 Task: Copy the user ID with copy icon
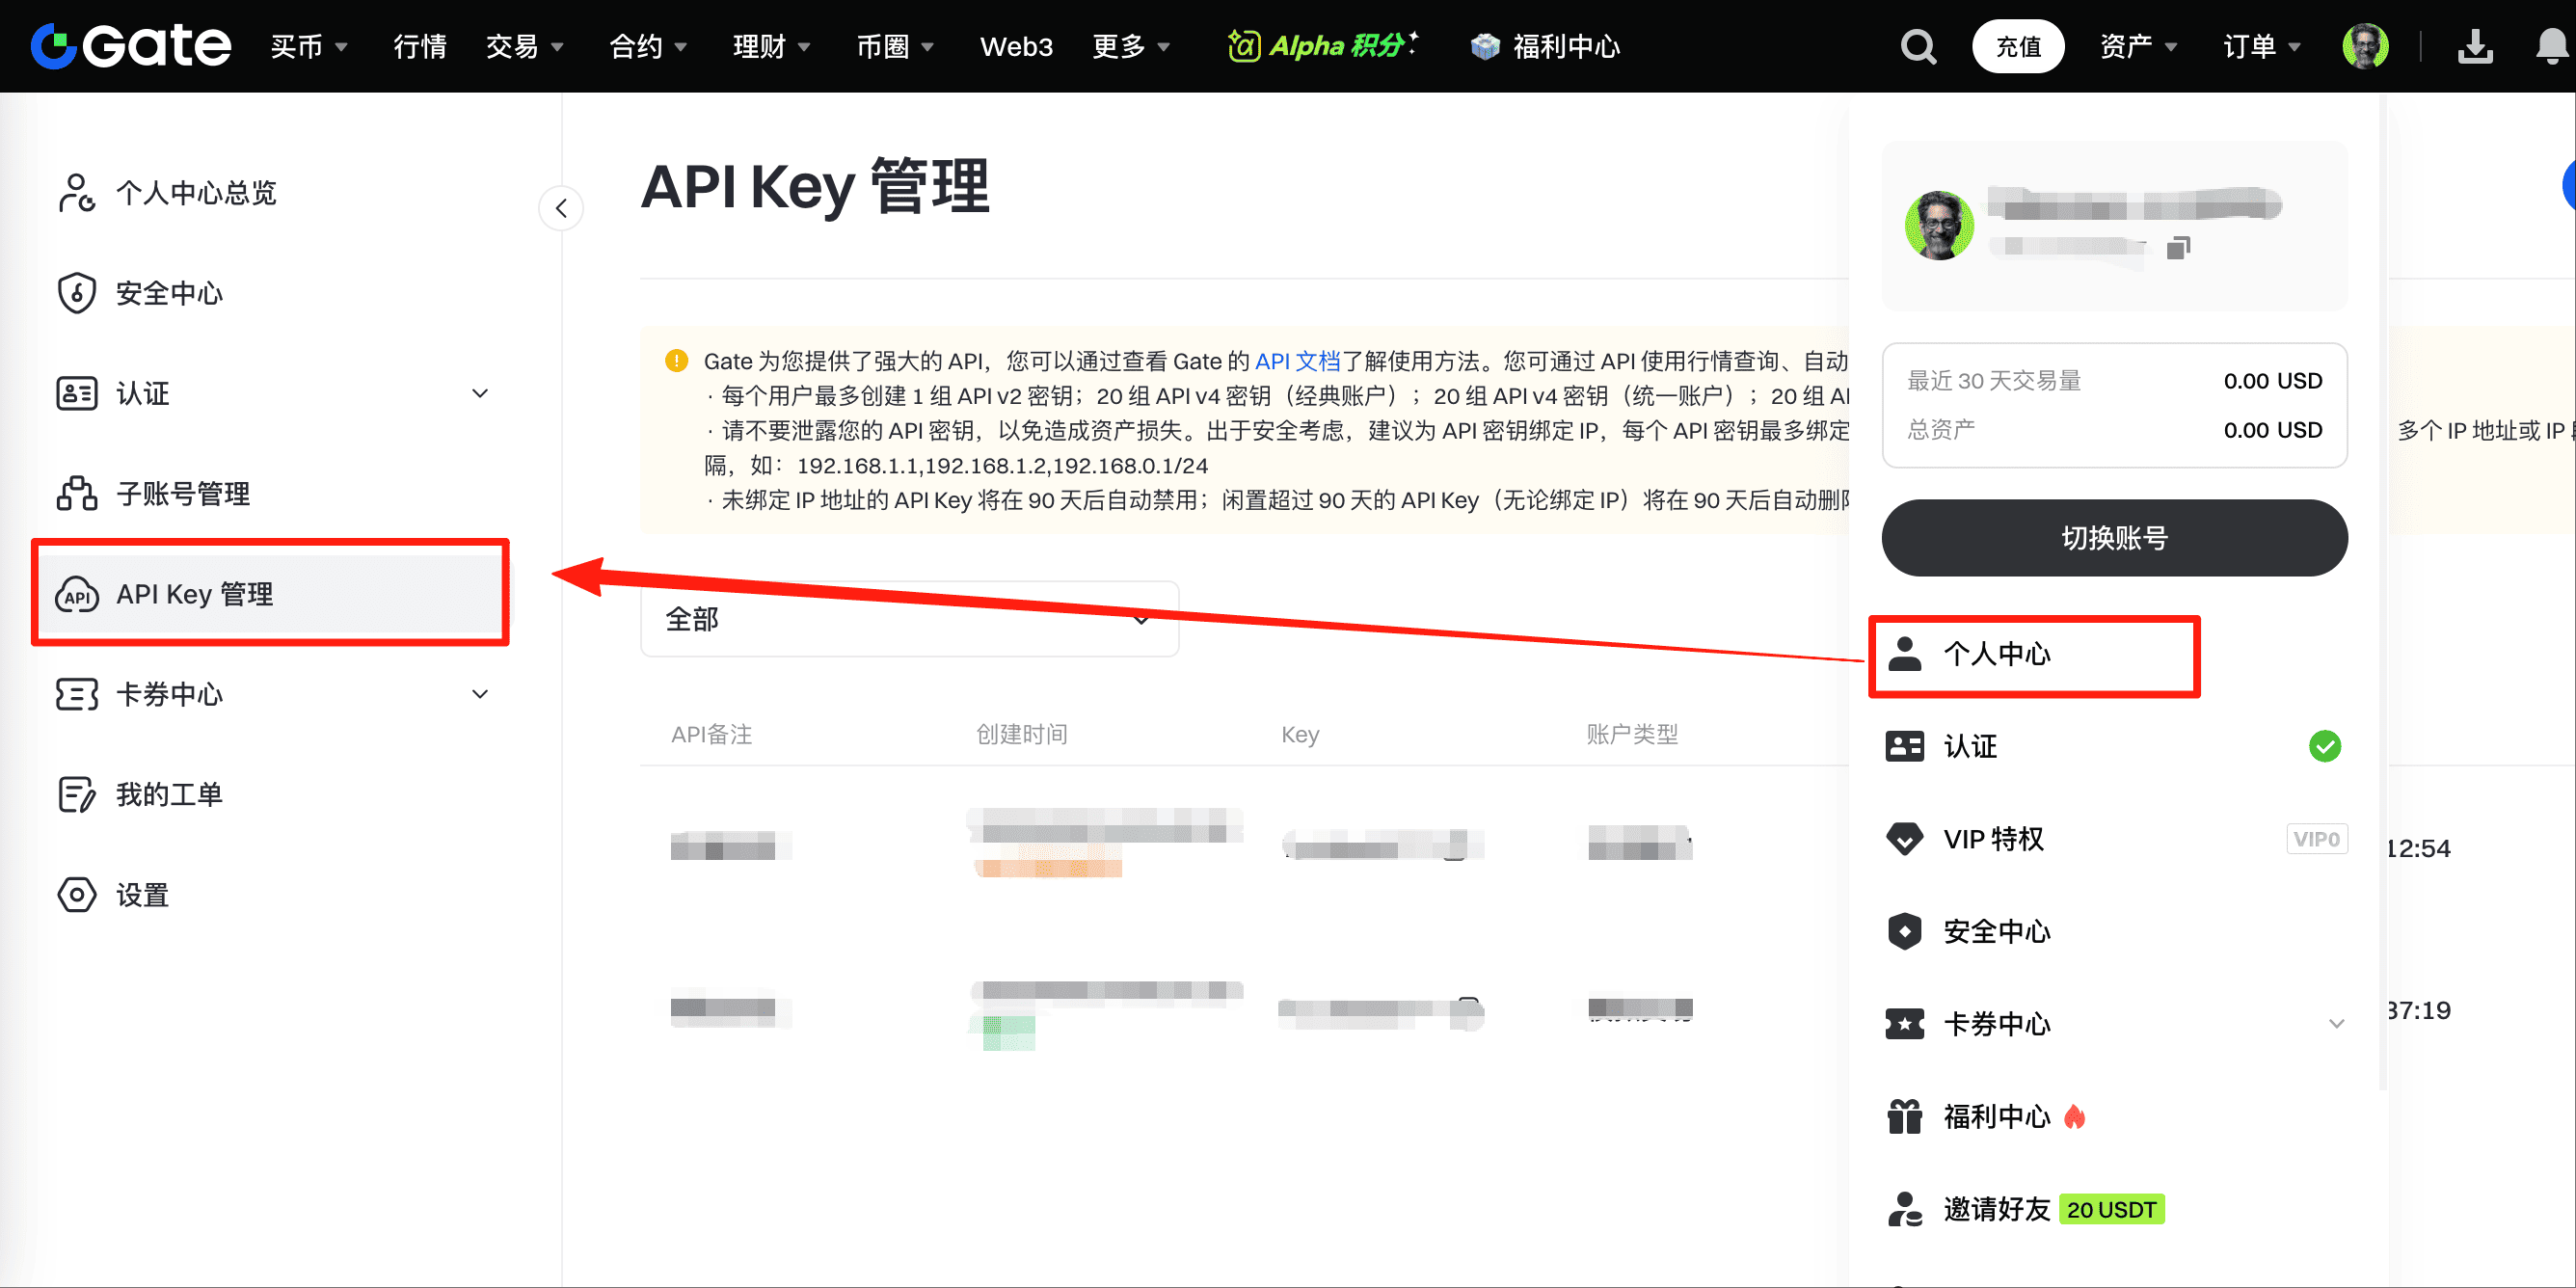coord(2178,247)
